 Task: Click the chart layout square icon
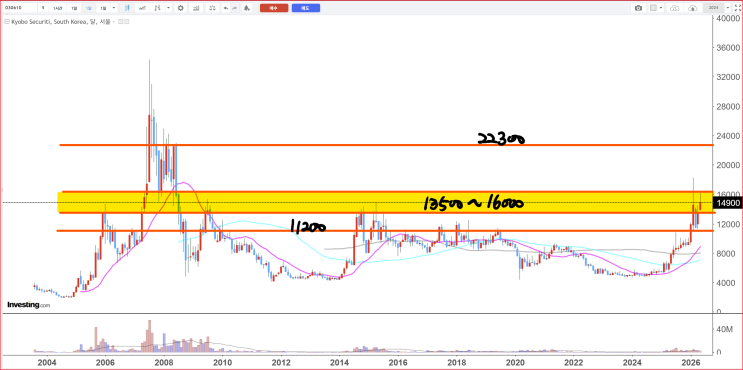click(x=653, y=8)
